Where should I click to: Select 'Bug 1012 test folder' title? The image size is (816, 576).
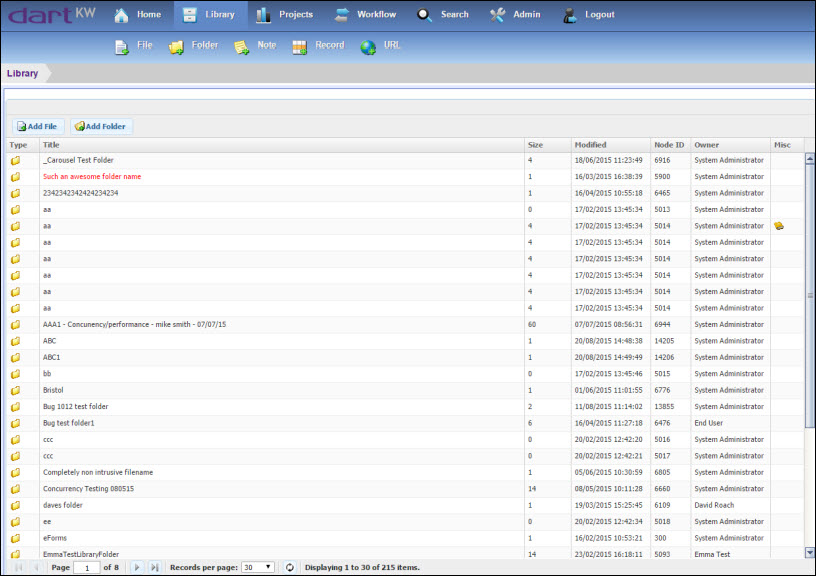75,407
